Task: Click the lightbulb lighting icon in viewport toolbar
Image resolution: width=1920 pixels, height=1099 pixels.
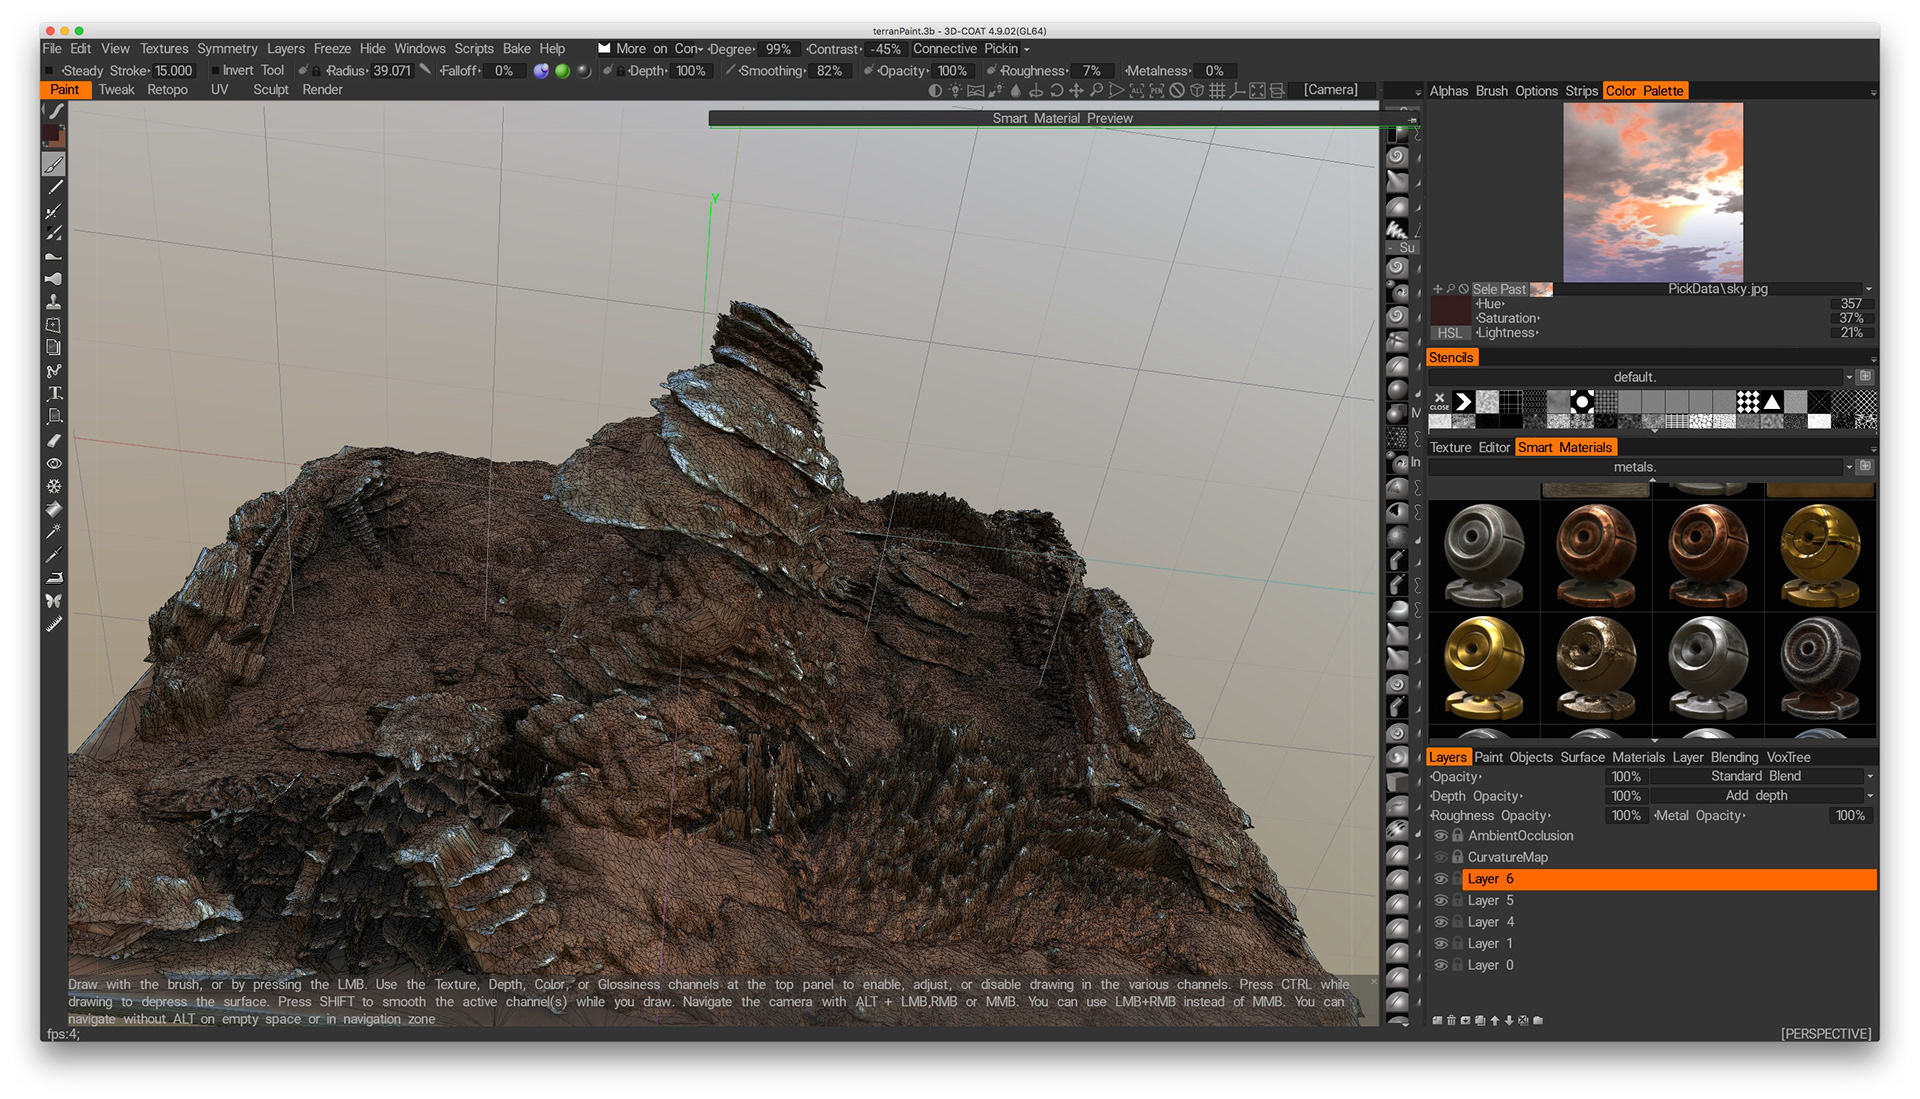Action: coord(955,91)
